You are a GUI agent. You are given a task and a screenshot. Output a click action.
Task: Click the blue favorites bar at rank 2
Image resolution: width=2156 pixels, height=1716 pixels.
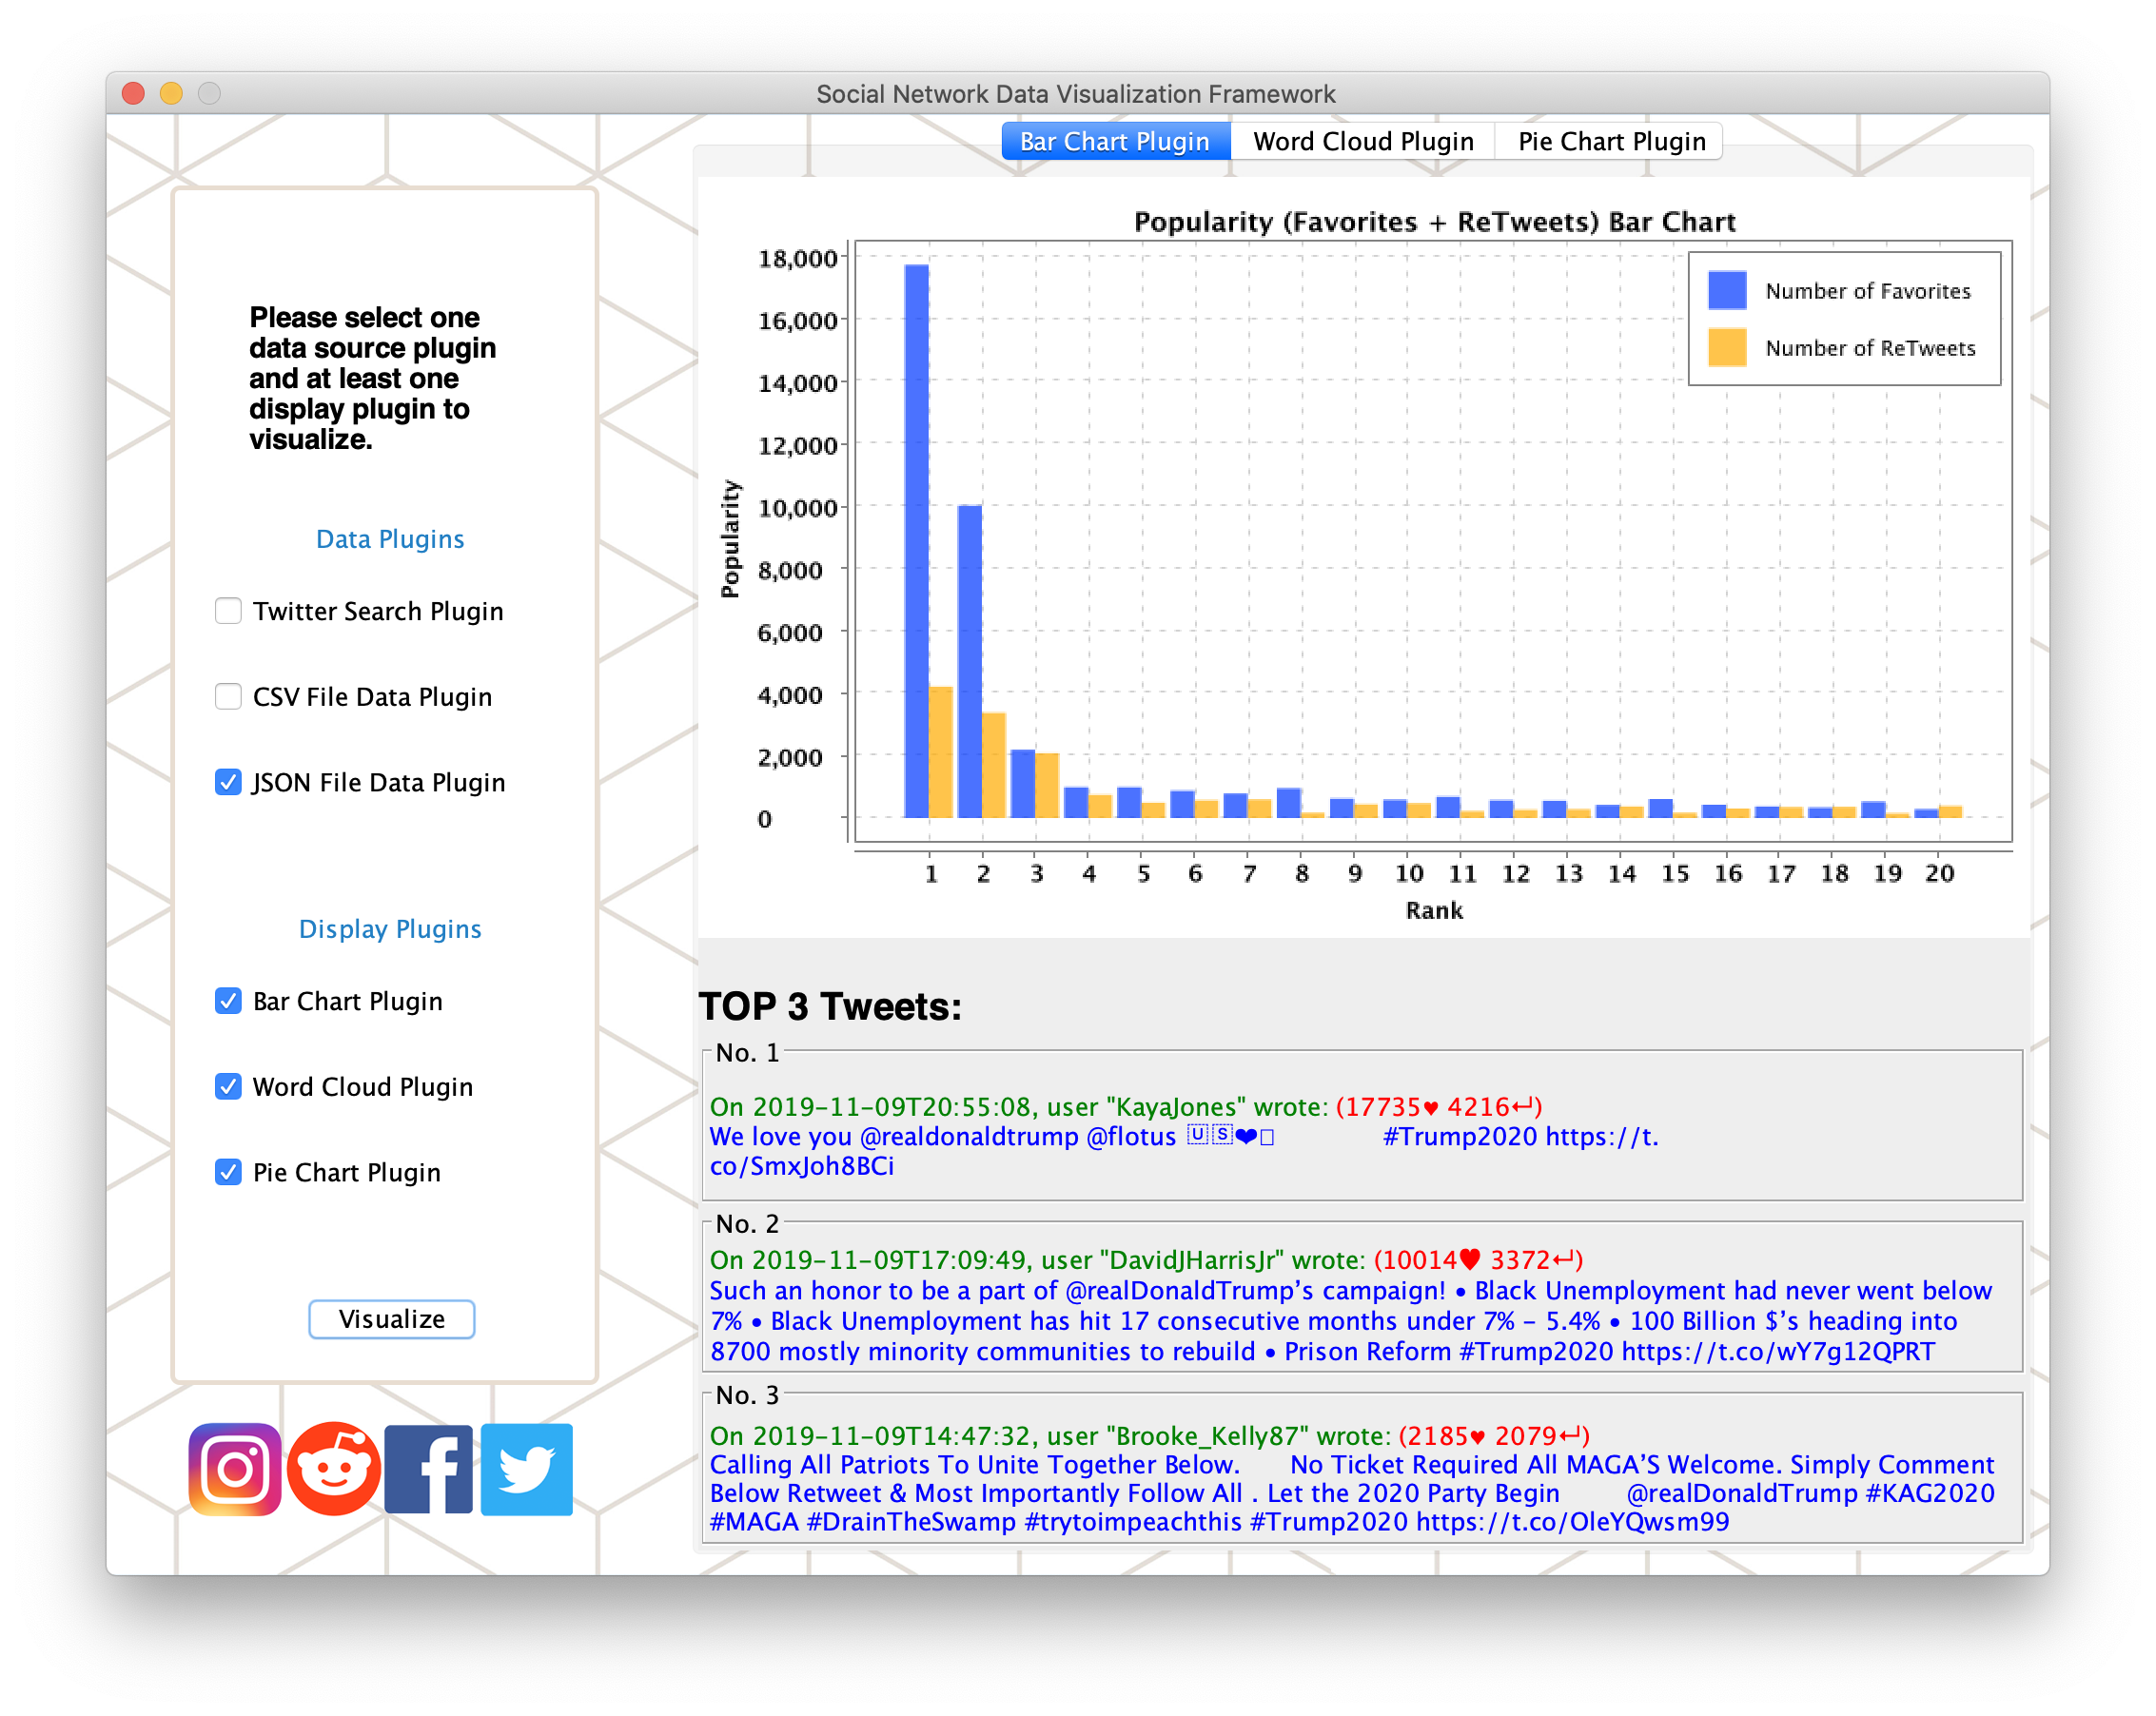pos(969,662)
